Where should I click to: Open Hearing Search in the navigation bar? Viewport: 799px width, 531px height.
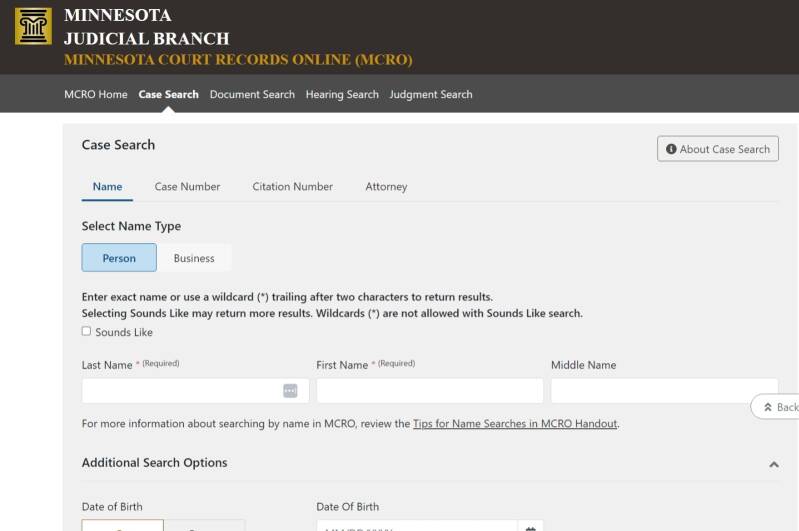(342, 94)
